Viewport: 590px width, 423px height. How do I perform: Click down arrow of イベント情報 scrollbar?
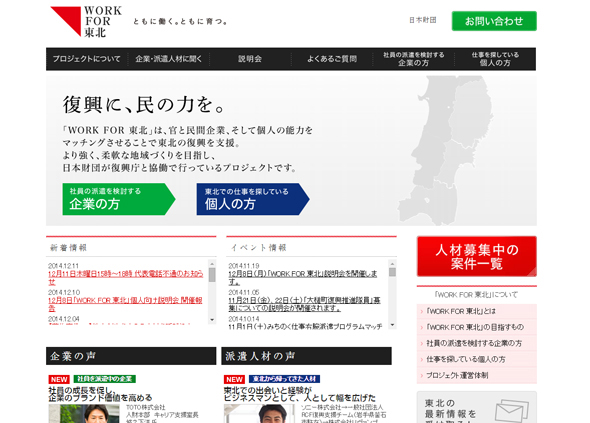pos(392,325)
